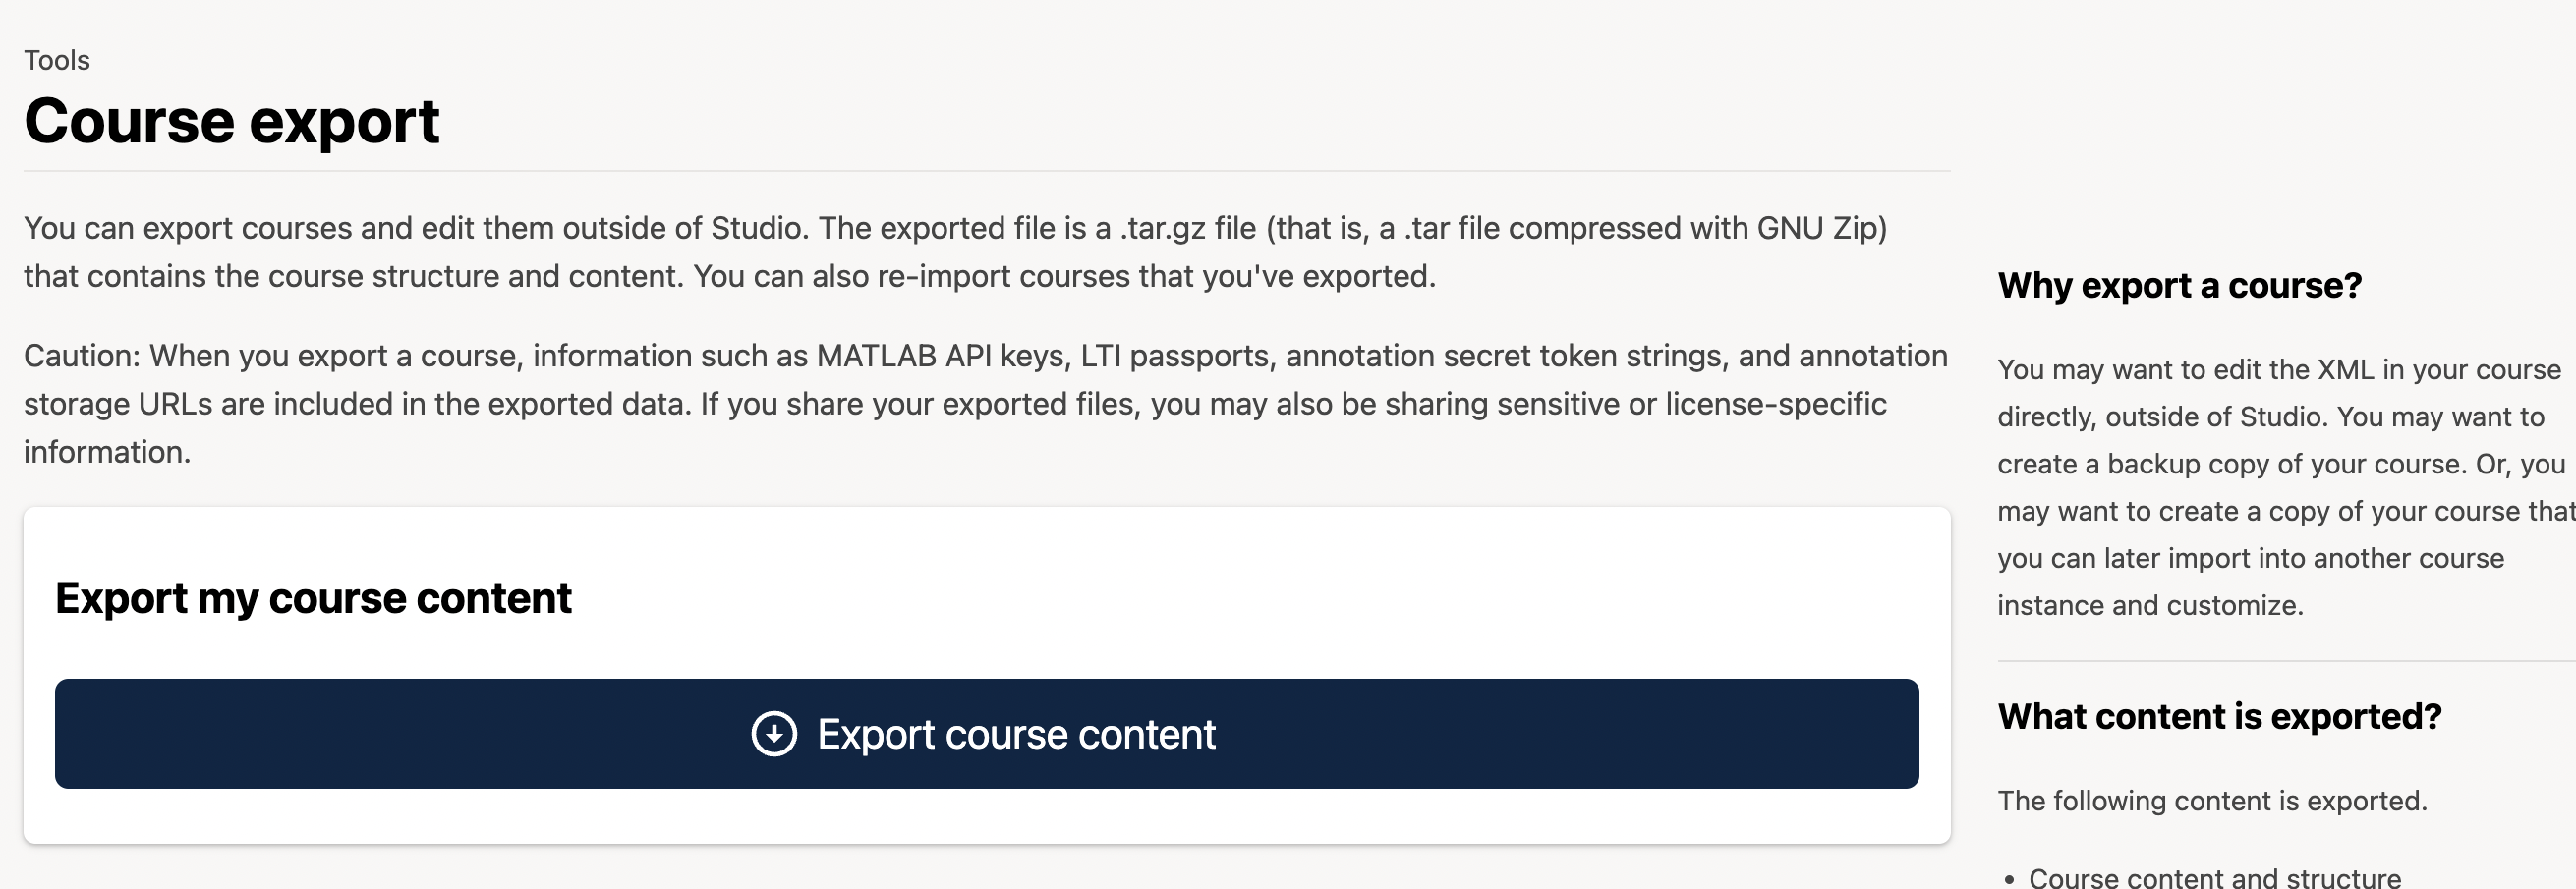Click the What content is exported? heading
This screenshot has width=2576, height=889.
pos(2219,717)
